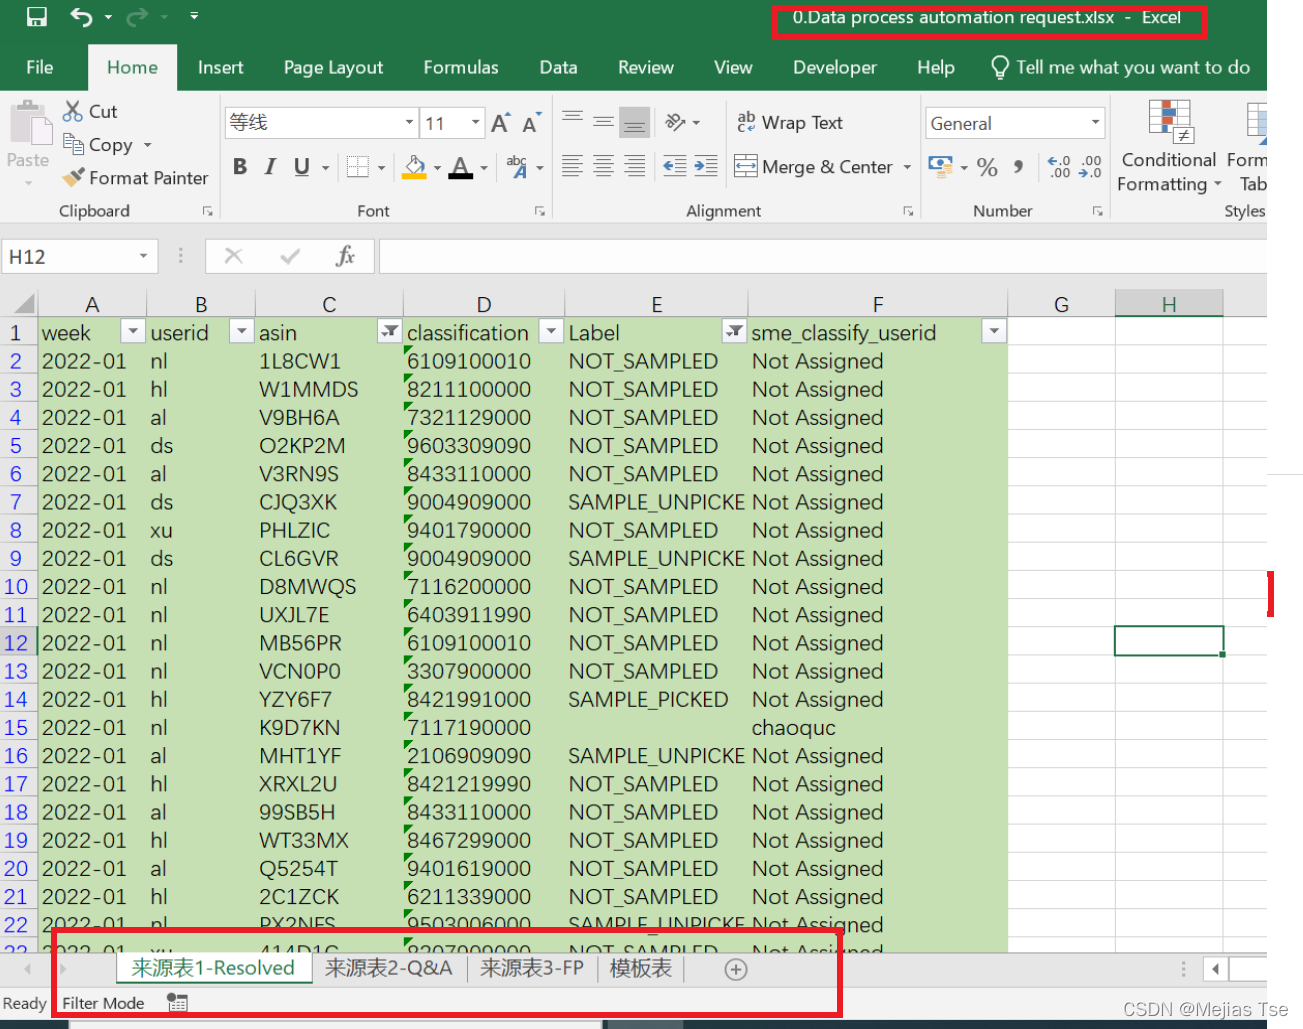The image size is (1303, 1029).
Task: Click the Orientation text angle icon
Action: [676, 122]
